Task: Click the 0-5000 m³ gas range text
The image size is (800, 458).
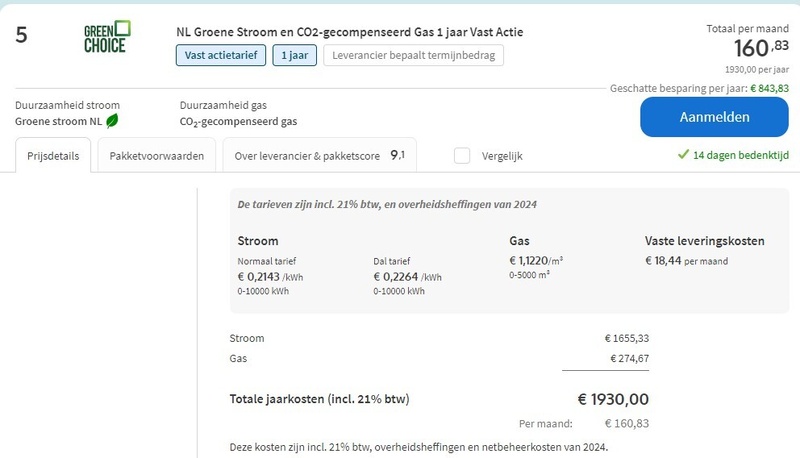Action: (530, 275)
